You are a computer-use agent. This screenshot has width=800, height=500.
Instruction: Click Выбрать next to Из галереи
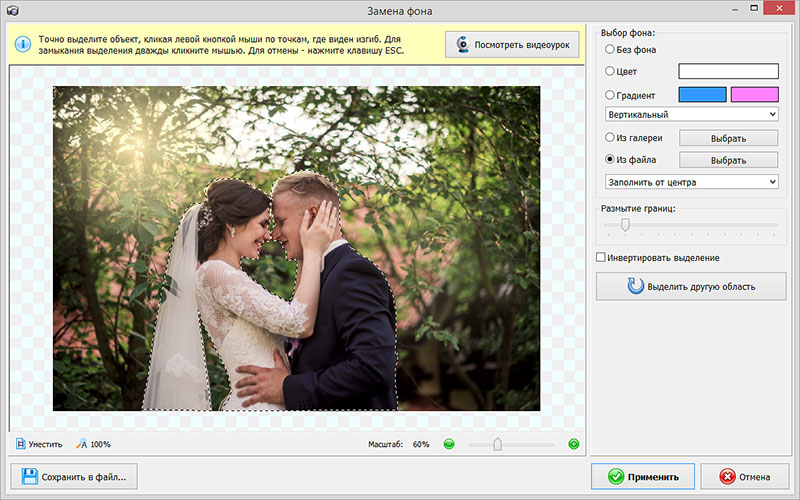[728, 138]
